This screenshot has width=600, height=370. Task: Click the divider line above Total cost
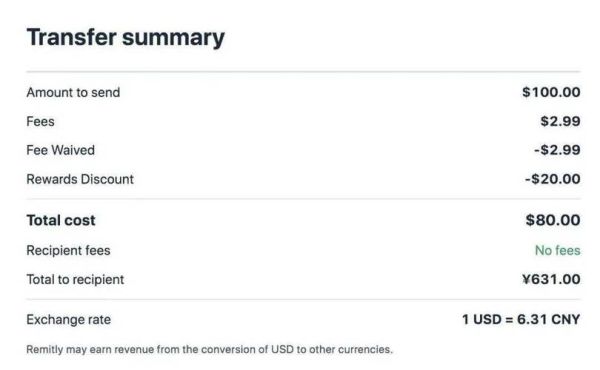point(303,199)
